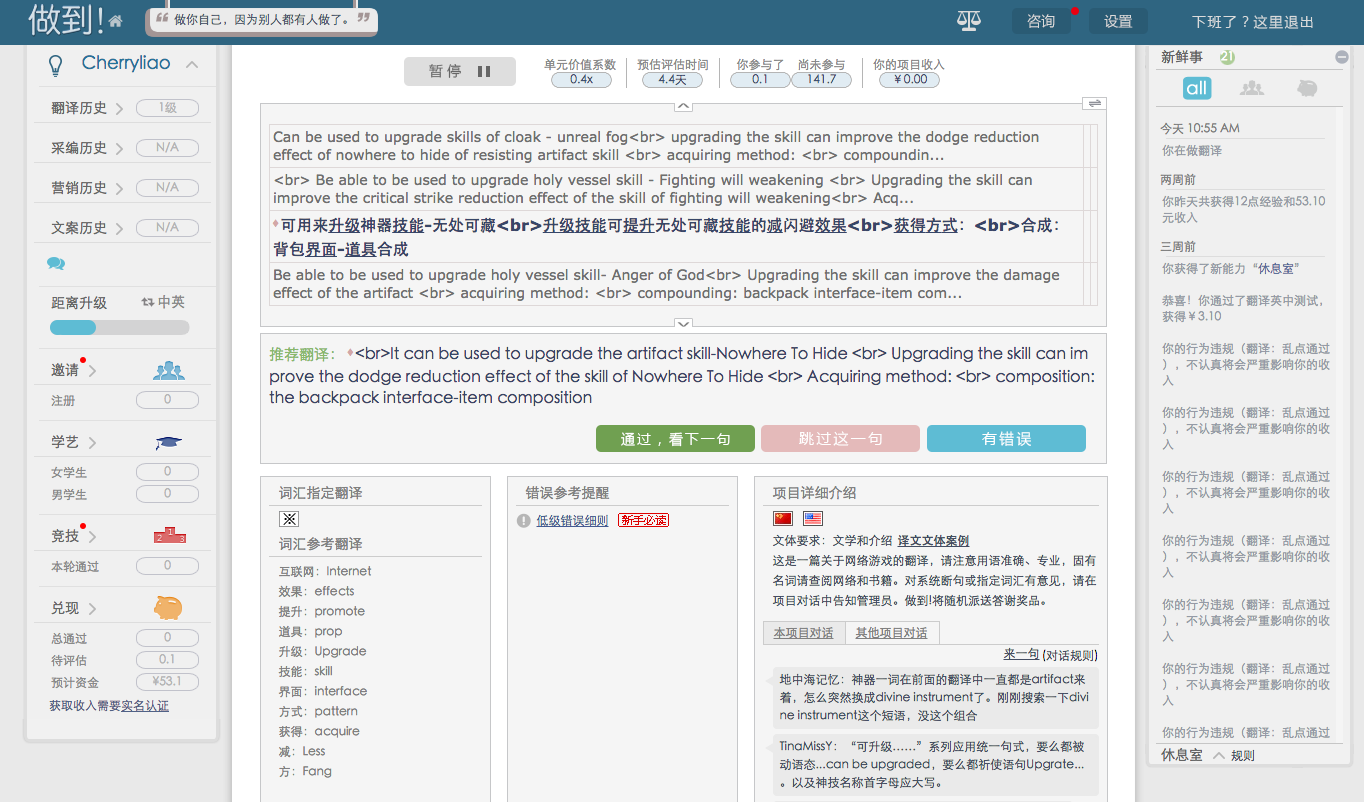Open the invite people group icon
The width and height of the screenshot is (1364, 802).
tap(169, 370)
